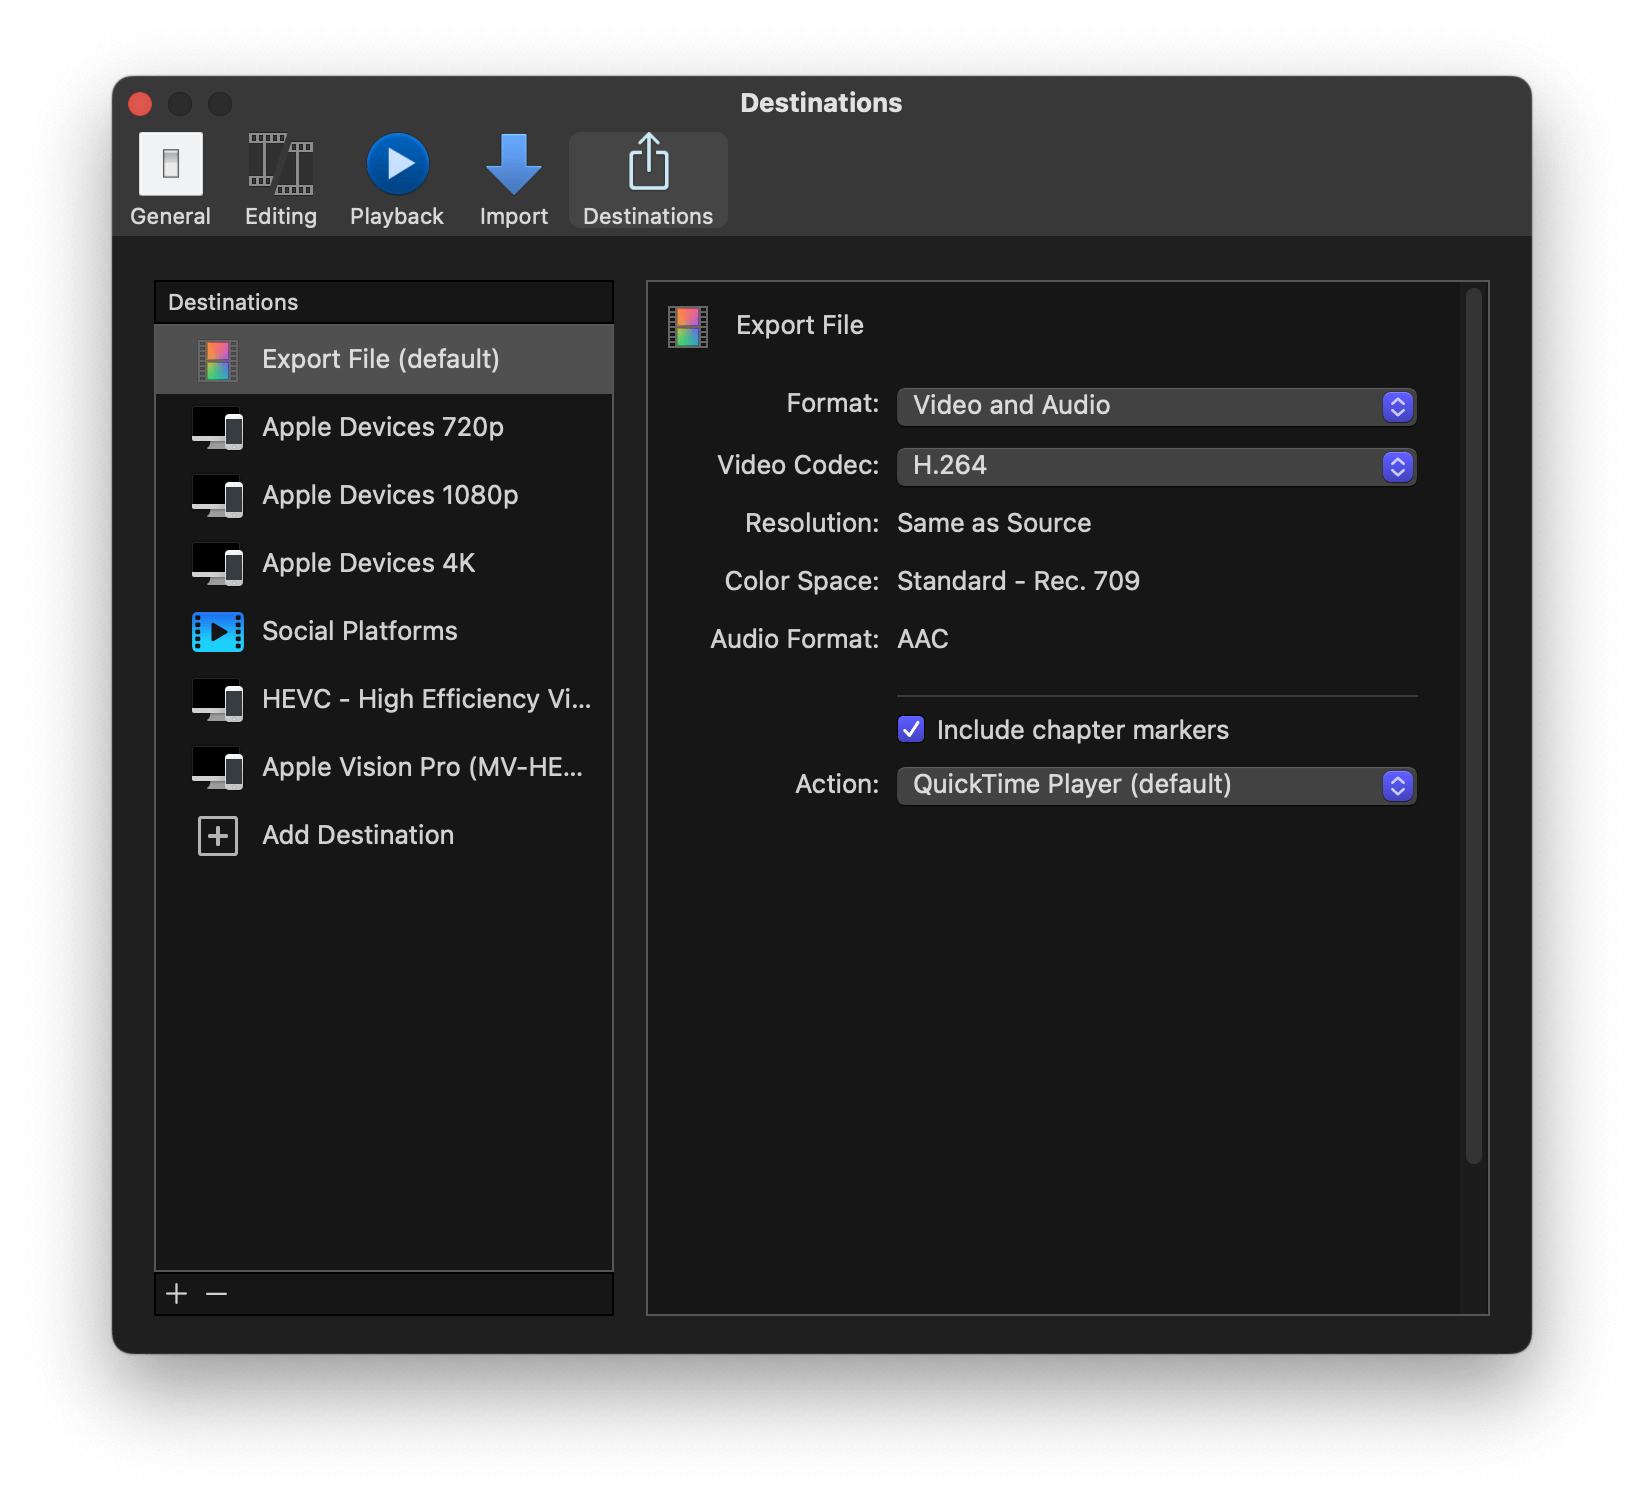Uncheck Include chapter markers checkbox
This screenshot has width=1644, height=1502.
tap(911, 729)
